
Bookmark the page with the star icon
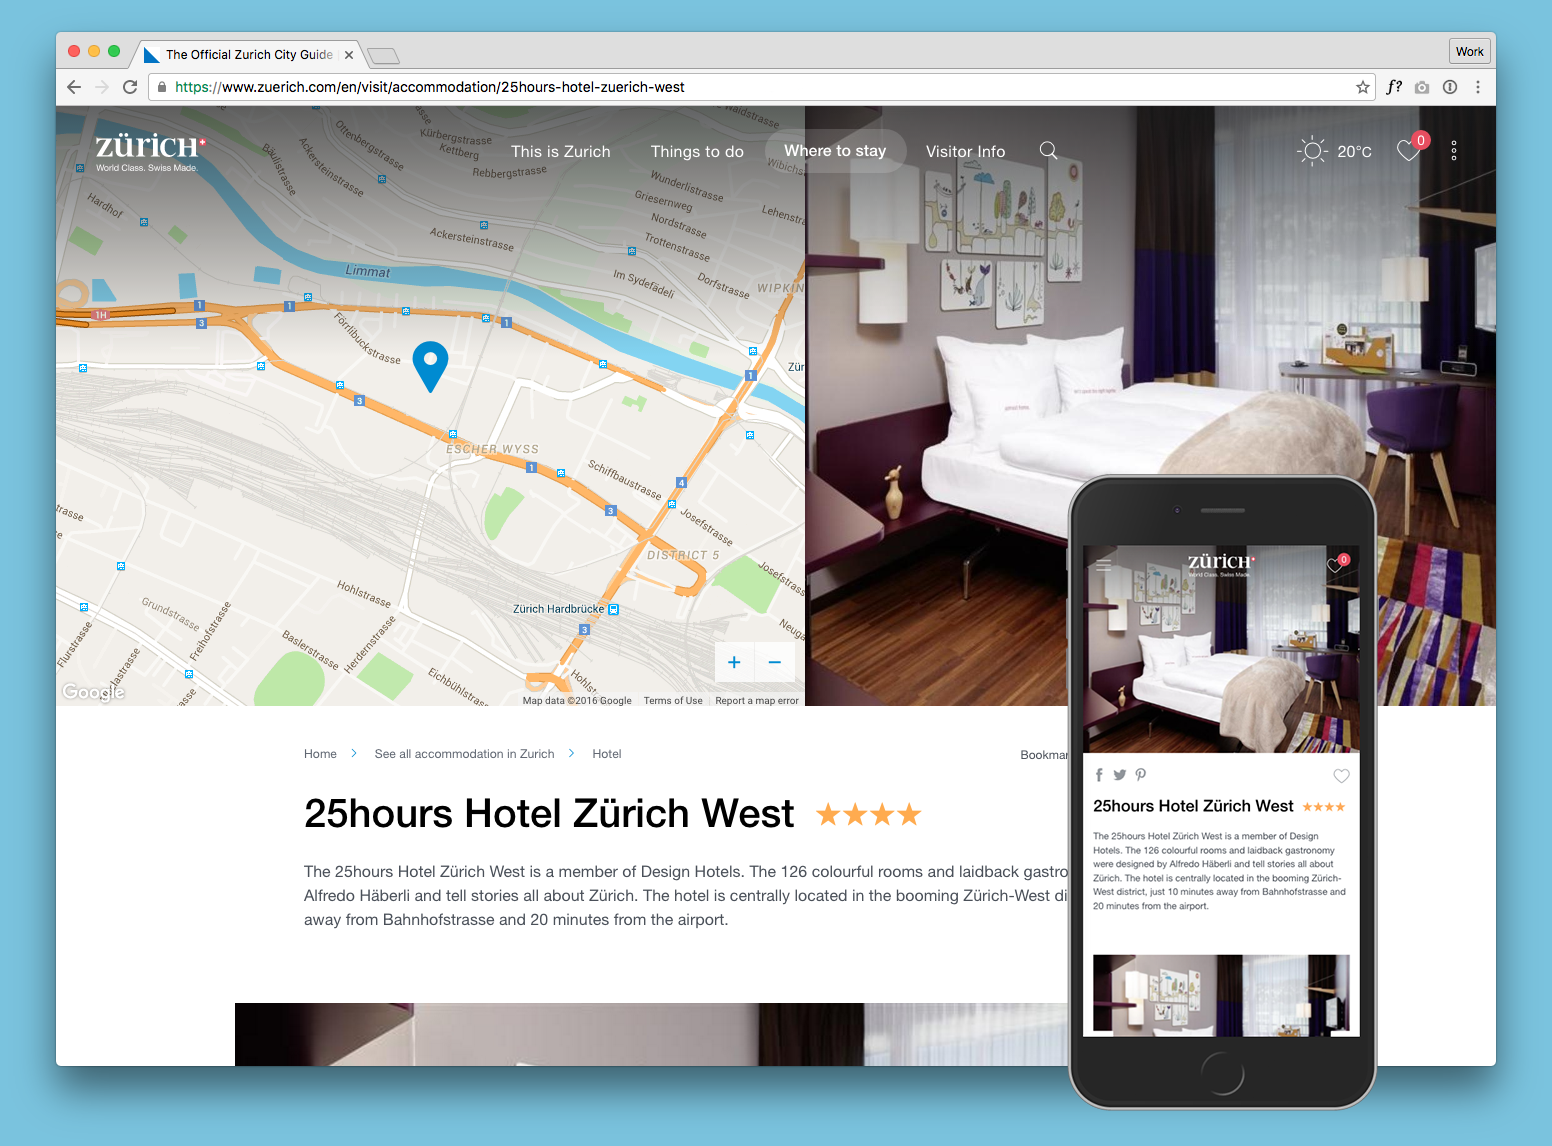1362,87
